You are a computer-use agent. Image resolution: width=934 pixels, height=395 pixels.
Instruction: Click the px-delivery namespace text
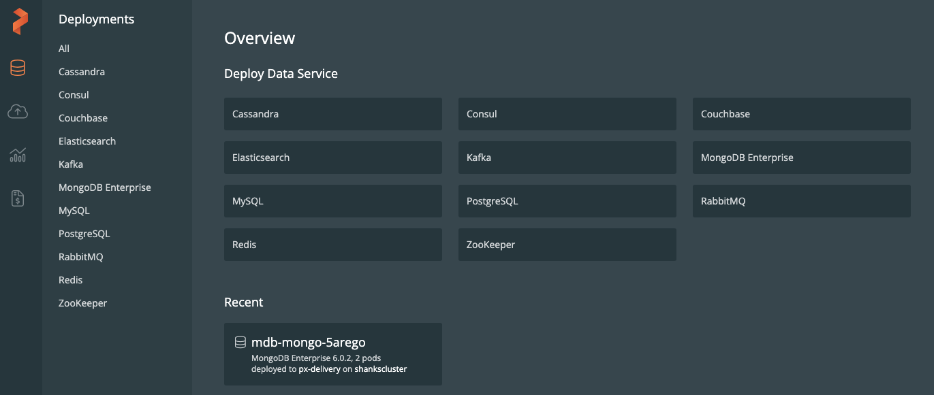tap(319, 369)
